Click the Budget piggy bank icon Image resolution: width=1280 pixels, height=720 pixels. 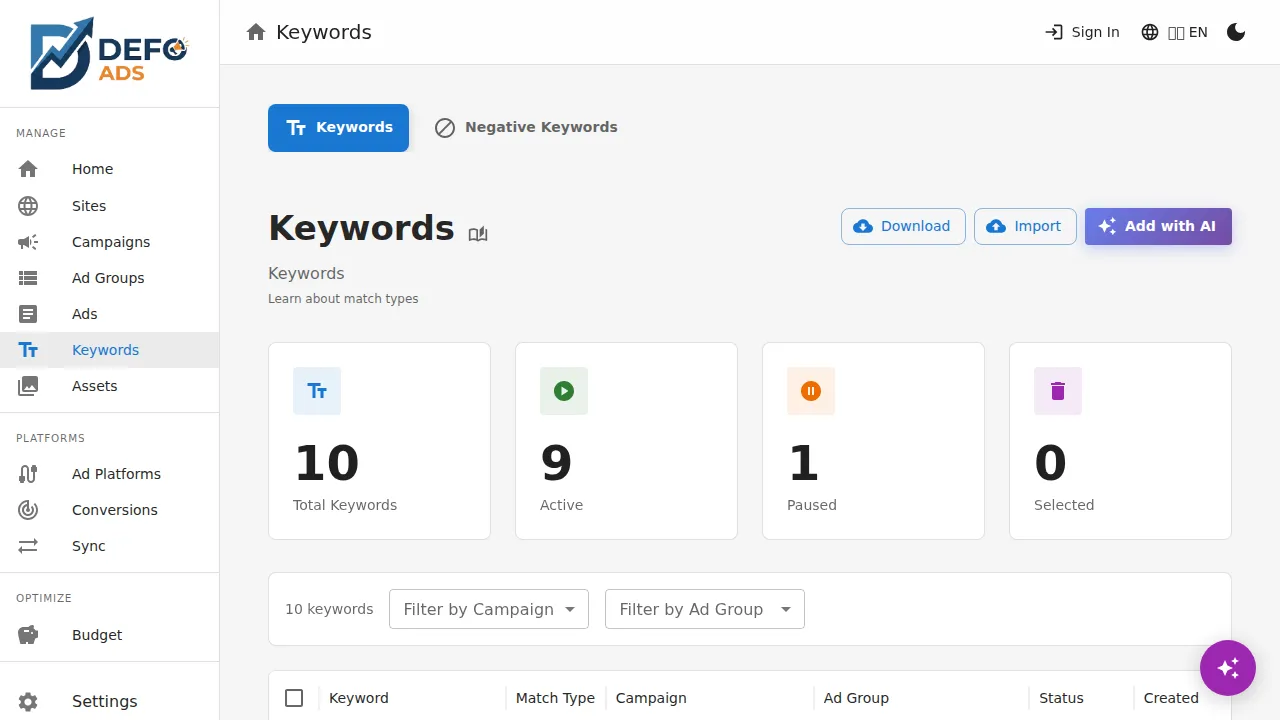pos(28,635)
